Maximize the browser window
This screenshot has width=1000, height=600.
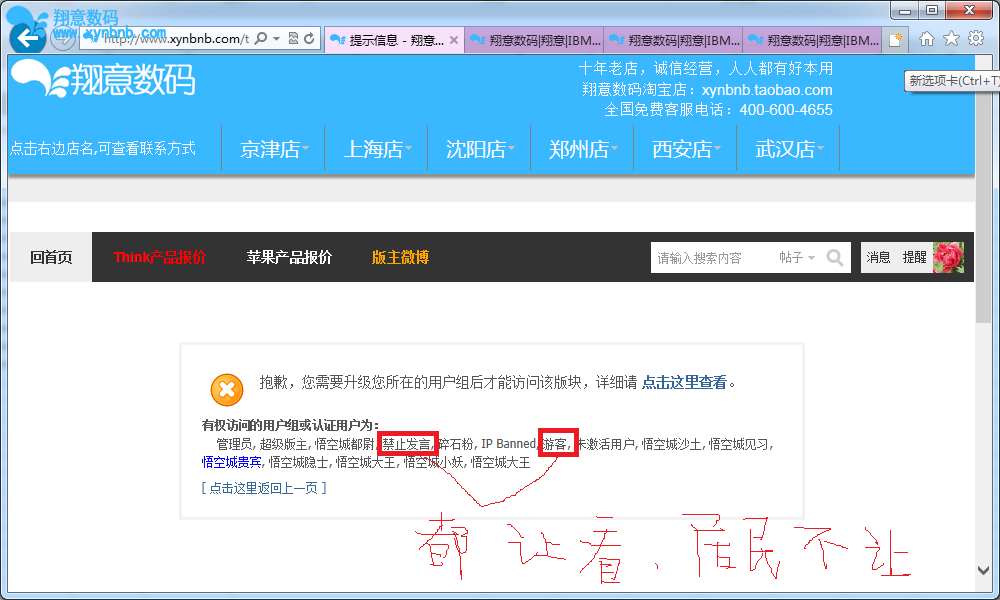(932, 10)
